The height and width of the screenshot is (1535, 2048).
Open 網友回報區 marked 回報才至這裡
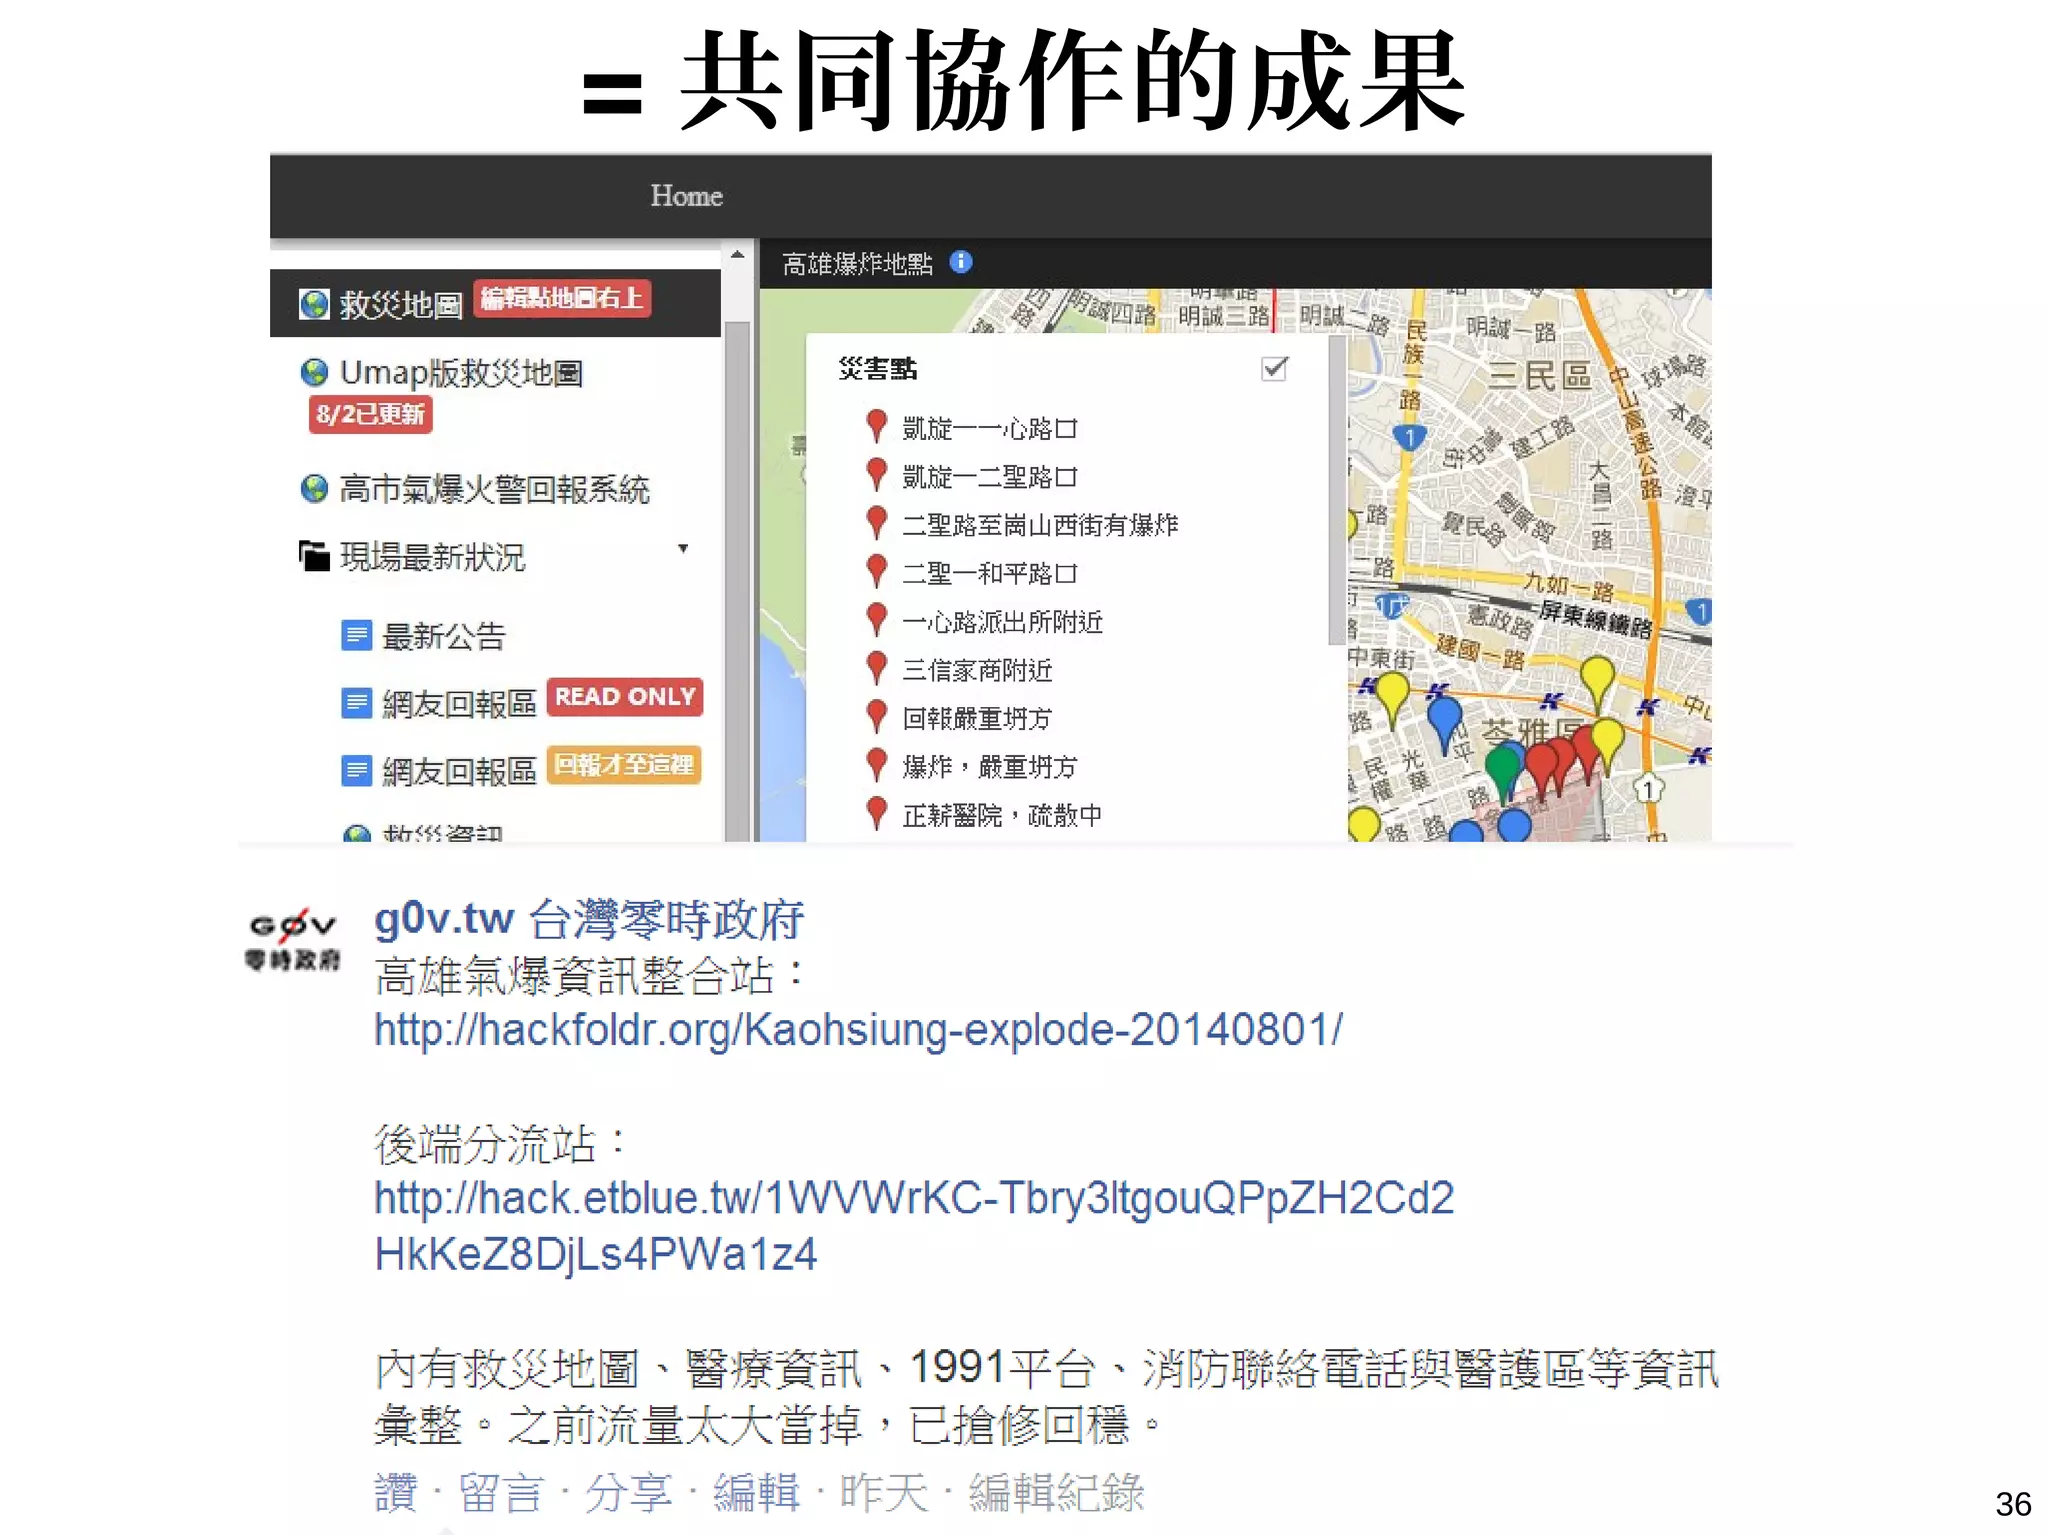tap(459, 771)
